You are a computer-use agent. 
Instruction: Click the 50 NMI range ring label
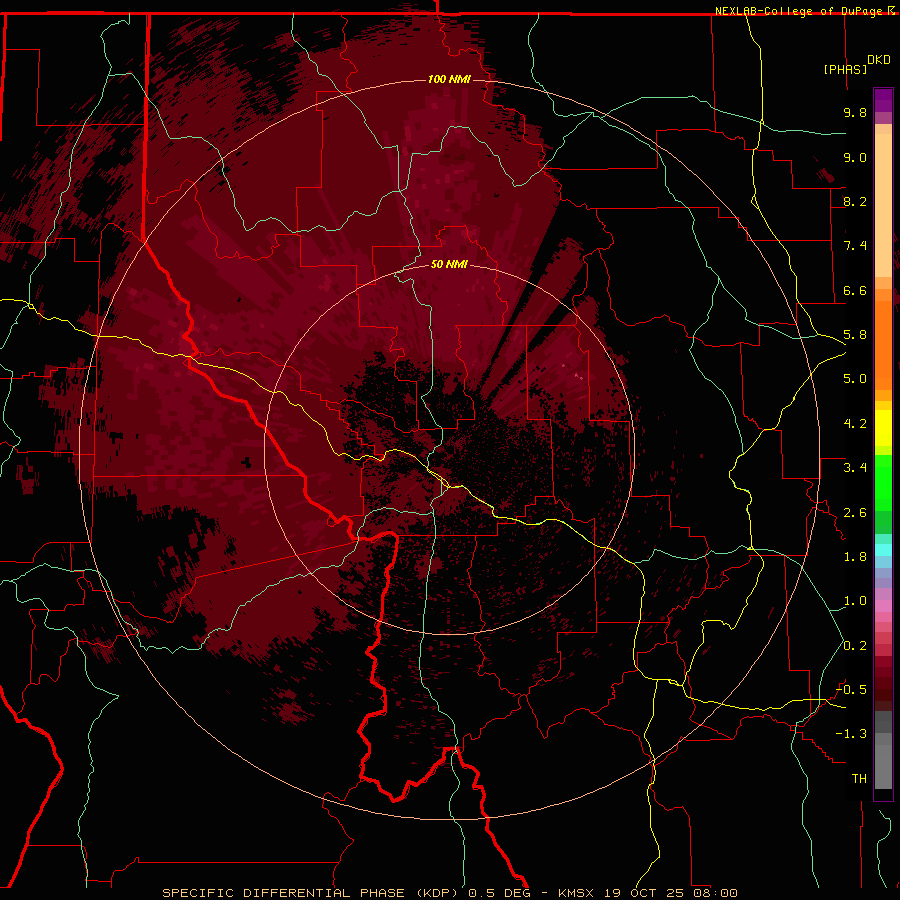click(x=449, y=264)
